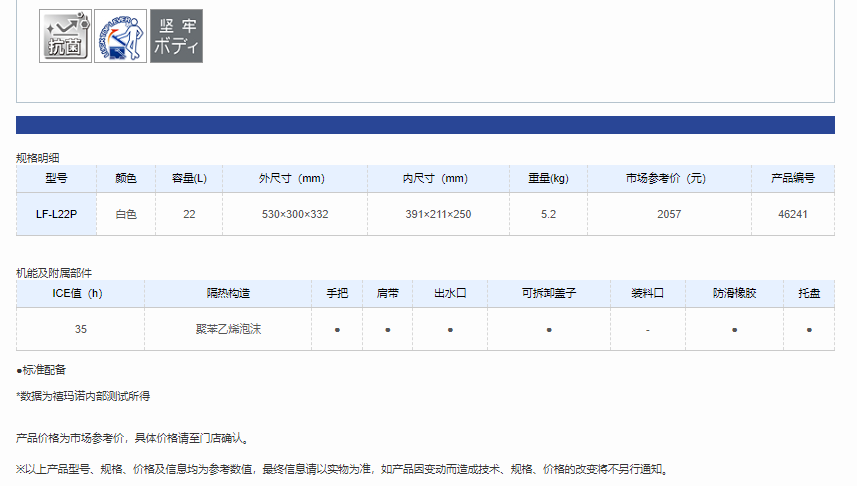
Task: Click the 规格明细 section title
Action: point(38,158)
